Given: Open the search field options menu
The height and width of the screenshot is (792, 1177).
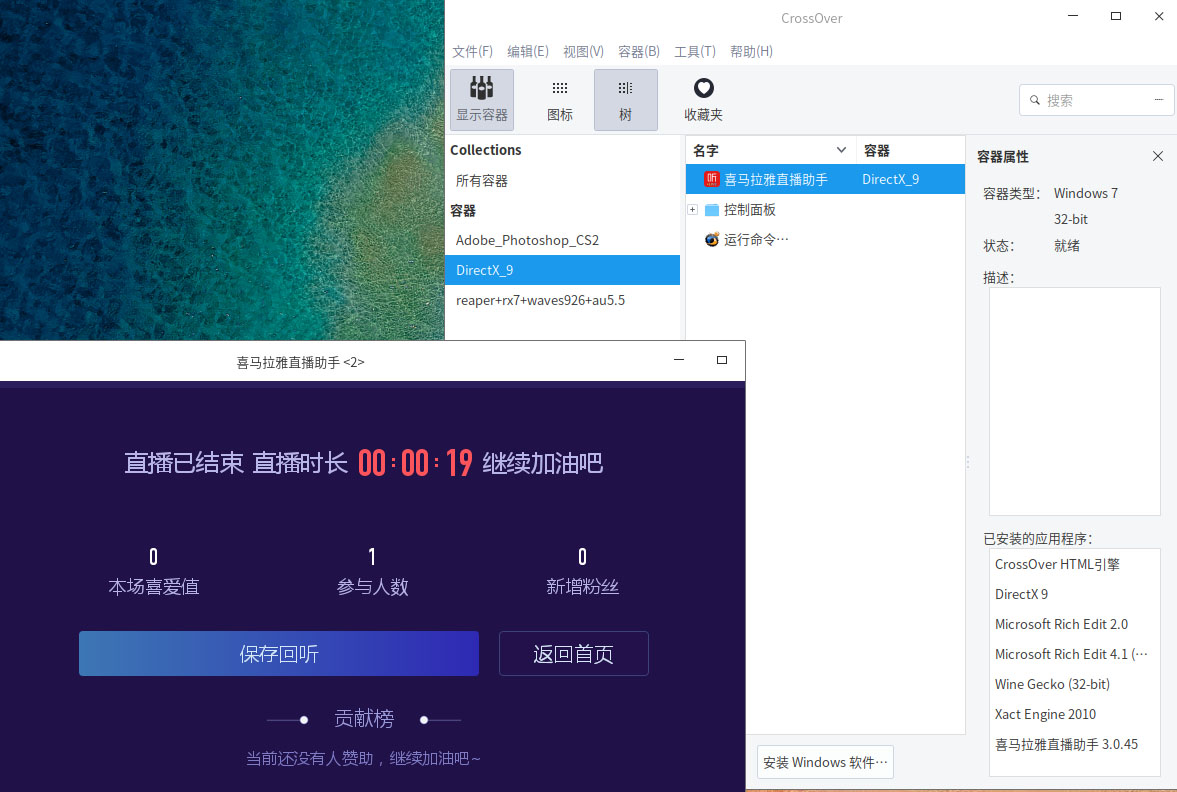Looking at the screenshot, I should (x=1159, y=100).
